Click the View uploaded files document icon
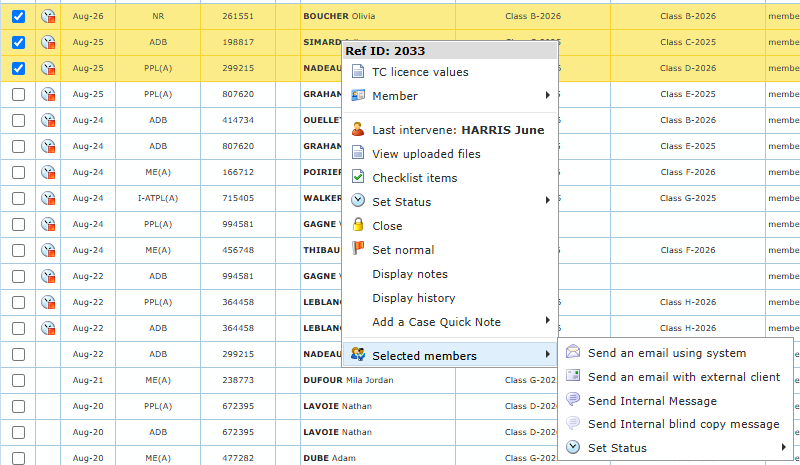Image resolution: width=800 pixels, height=465 pixels. point(358,153)
